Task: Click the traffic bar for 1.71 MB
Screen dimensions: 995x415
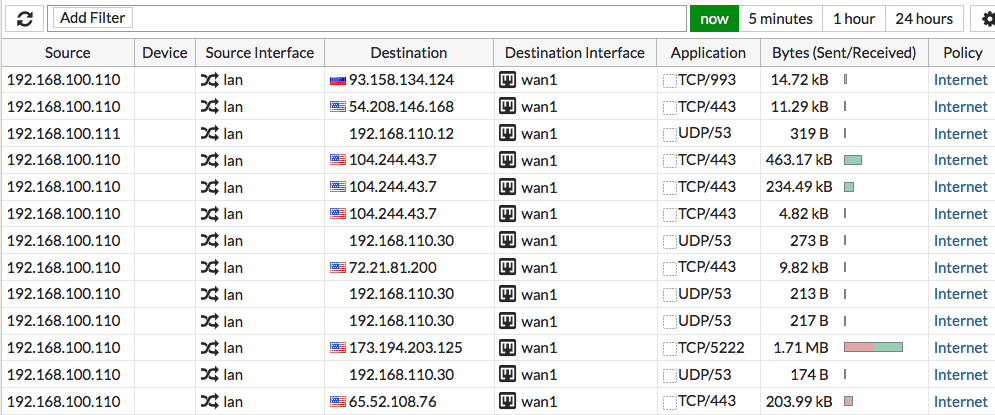Action: click(x=873, y=348)
